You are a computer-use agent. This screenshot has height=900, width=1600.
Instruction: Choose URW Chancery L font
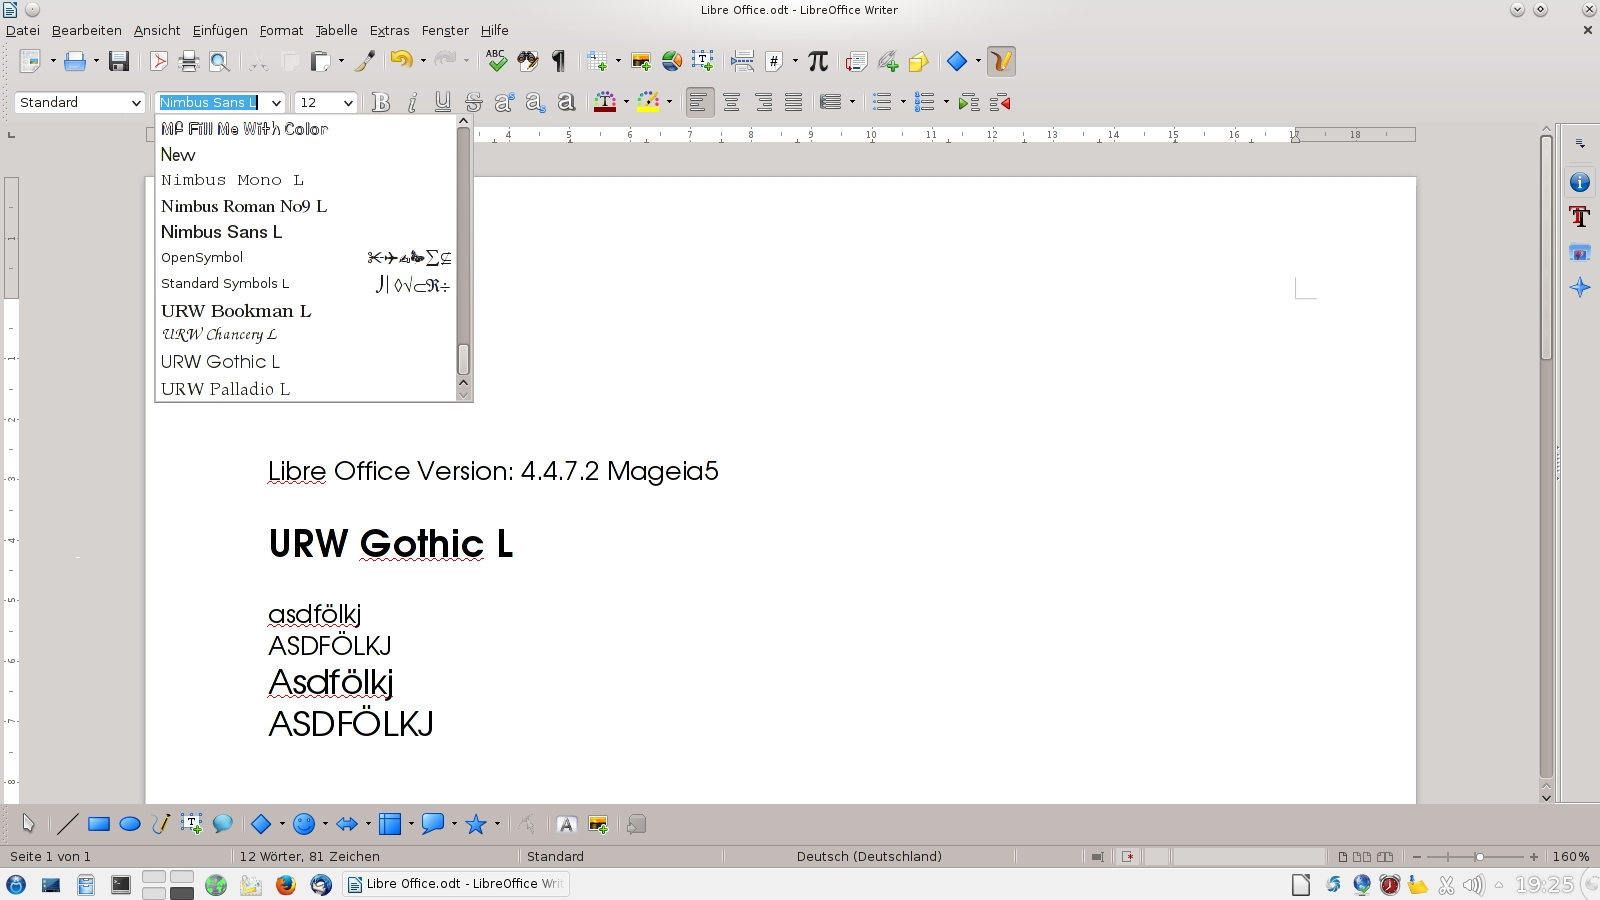click(306, 335)
